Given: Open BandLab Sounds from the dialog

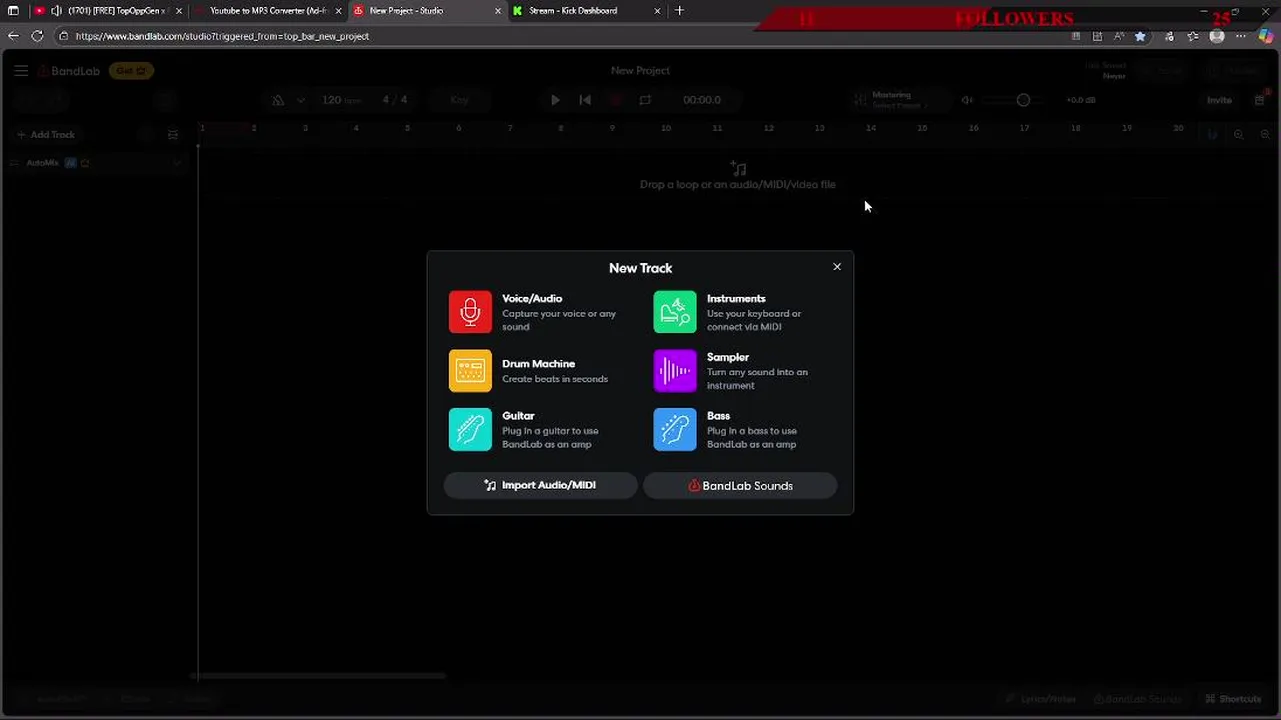Looking at the screenshot, I should pos(740,485).
